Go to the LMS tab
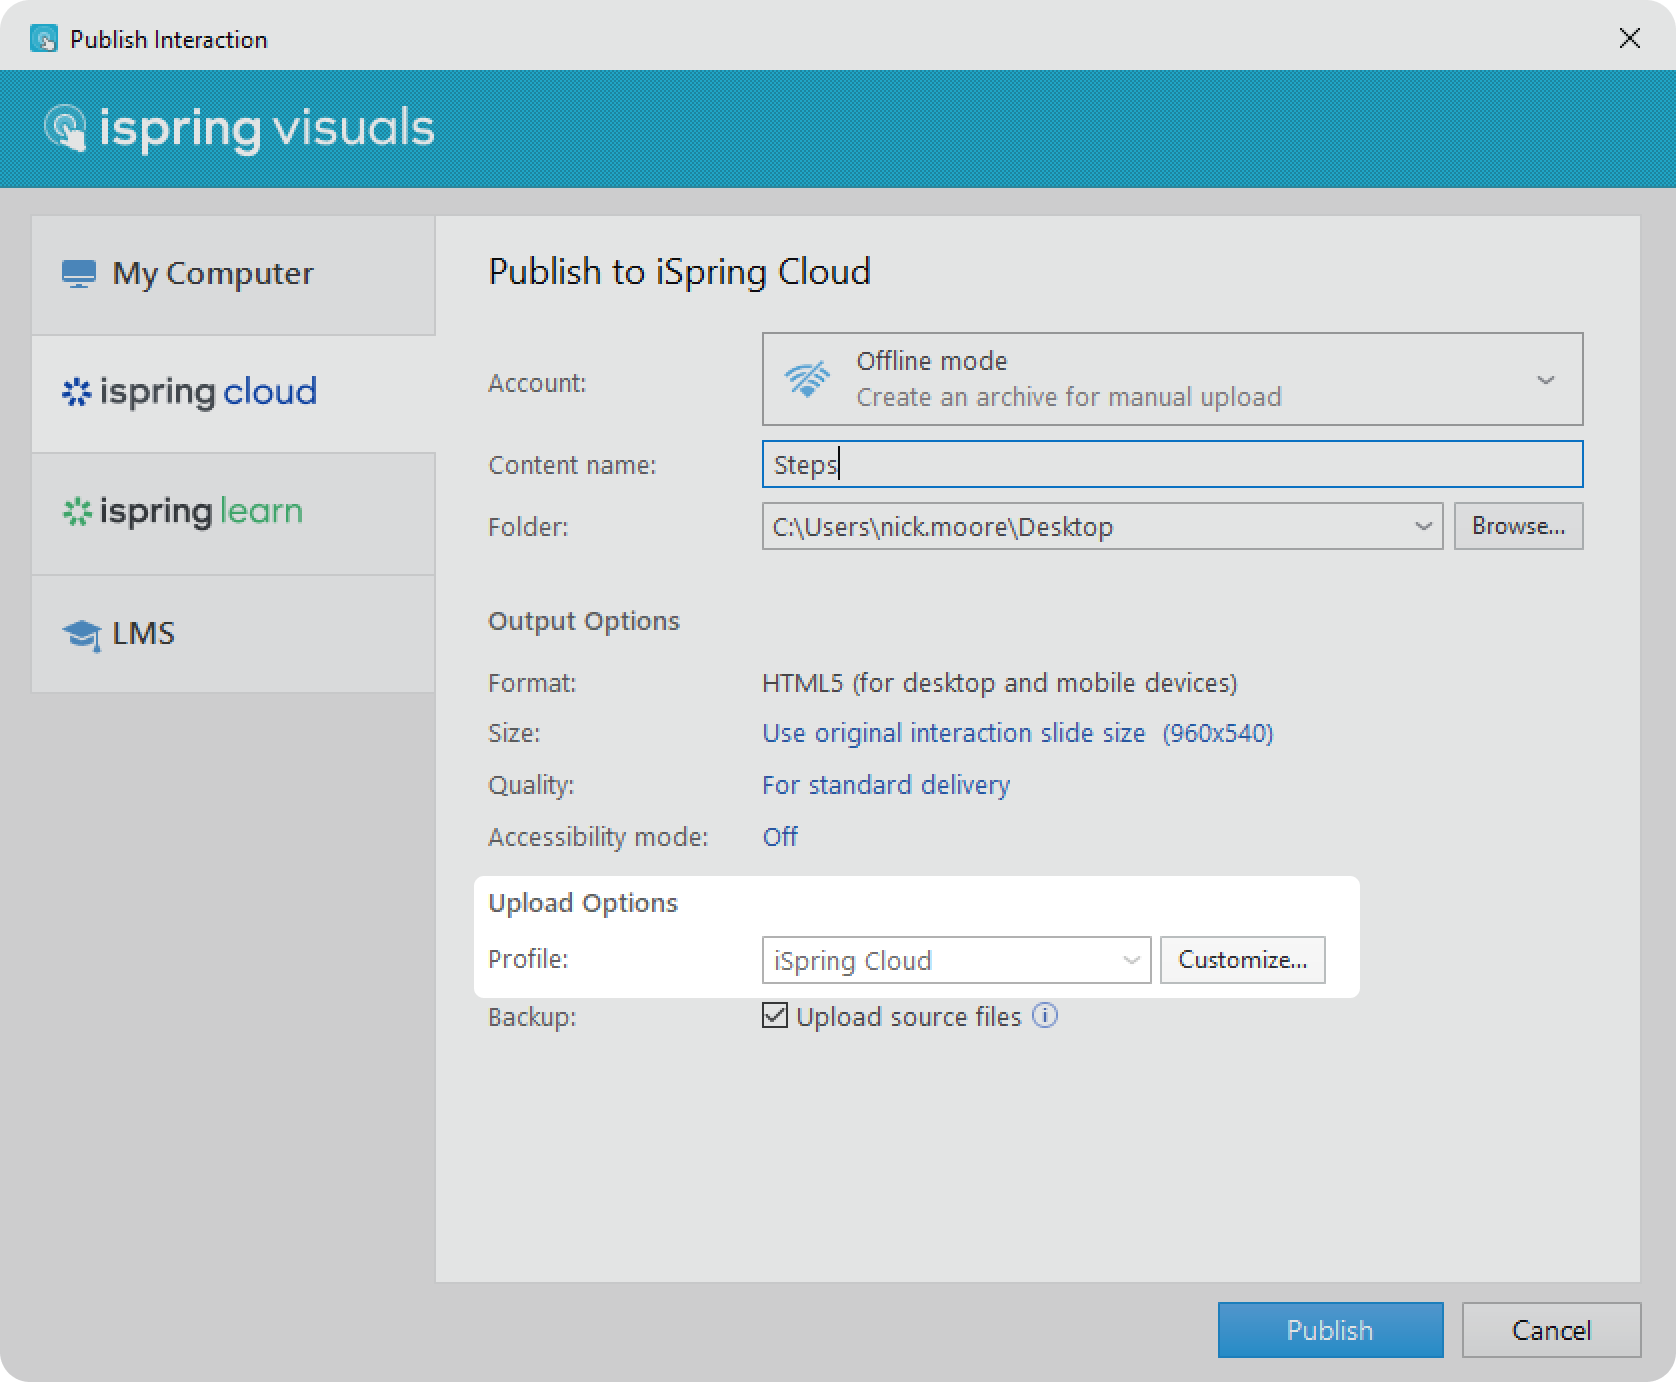 click(x=233, y=634)
